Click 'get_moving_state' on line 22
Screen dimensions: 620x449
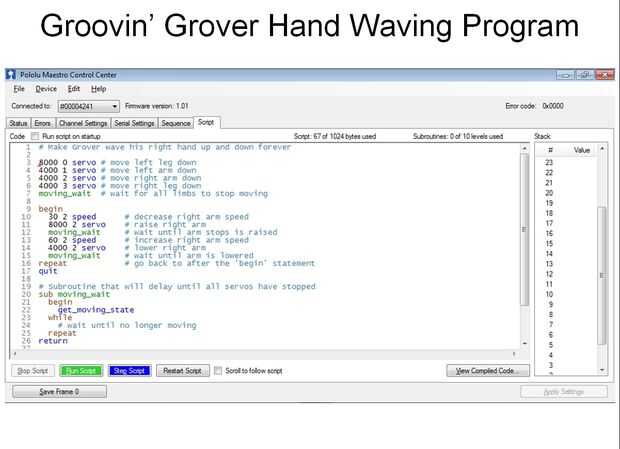click(x=96, y=310)
